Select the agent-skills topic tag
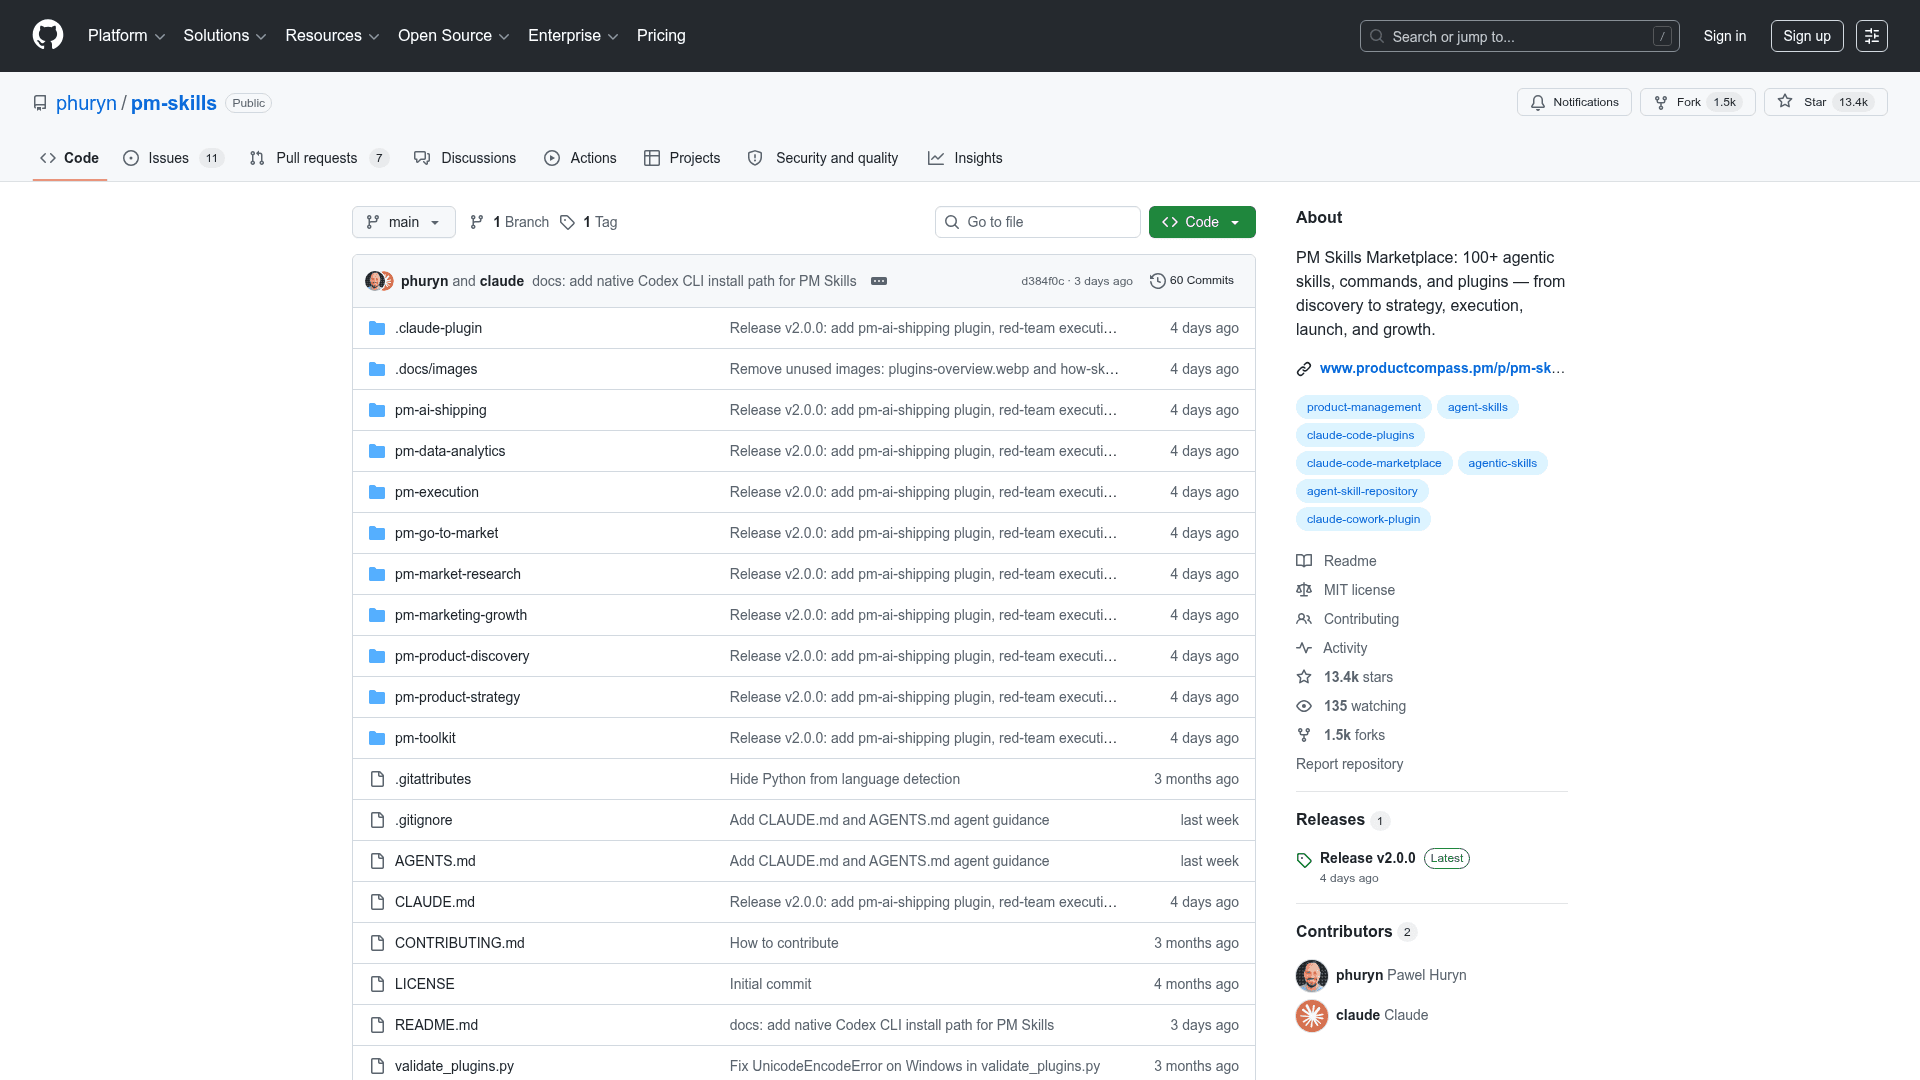This screenshot has width=1920, height=1080. coord(1477,407)
